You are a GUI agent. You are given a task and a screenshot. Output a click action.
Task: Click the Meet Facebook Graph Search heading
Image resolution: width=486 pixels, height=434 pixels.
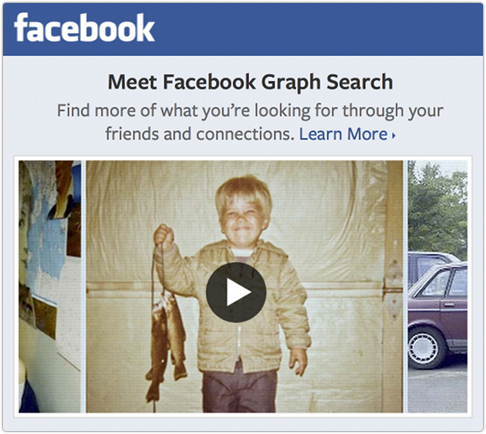tap(250, 82)
